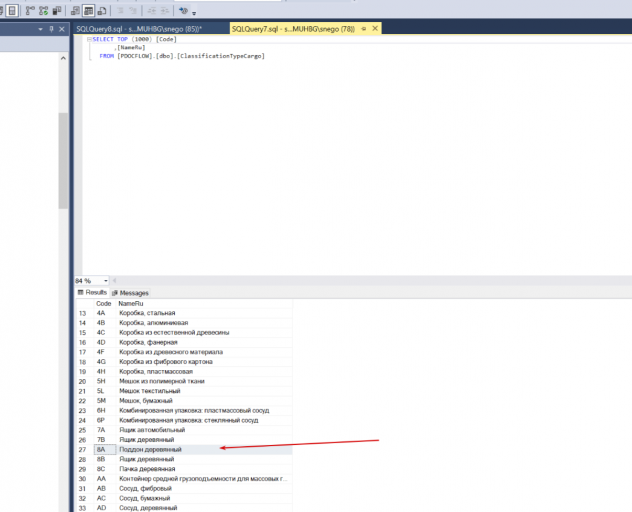Select cell 'Сосуд, бумажный'
632x512 pixels.
[x=204, y=498]
